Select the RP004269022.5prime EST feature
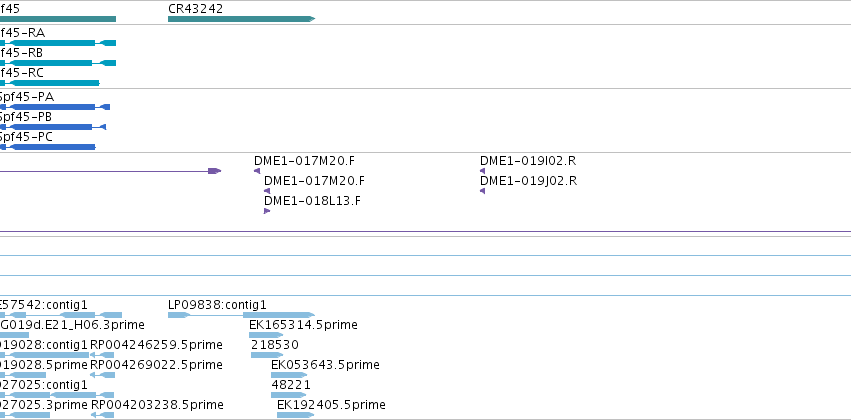The height and width of the screenshot is (420, 851). coord(102,375)
